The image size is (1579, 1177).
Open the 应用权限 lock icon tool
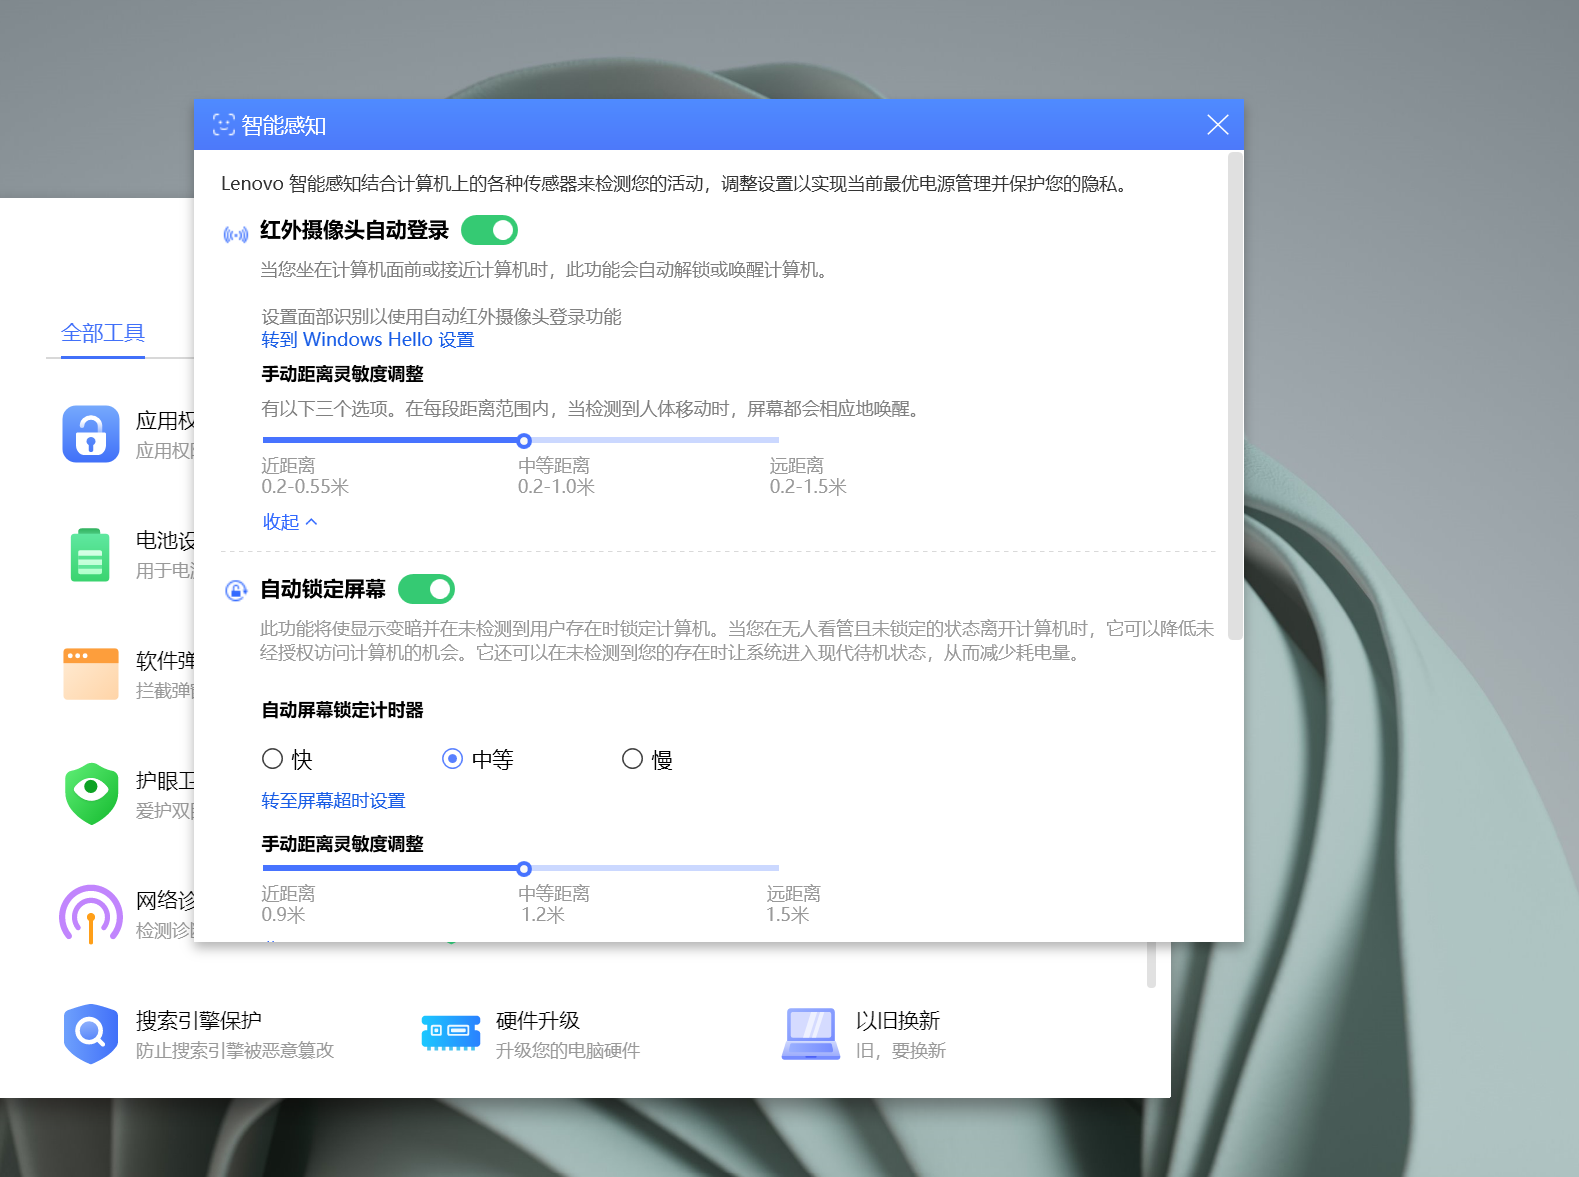(x=91, y=434)
